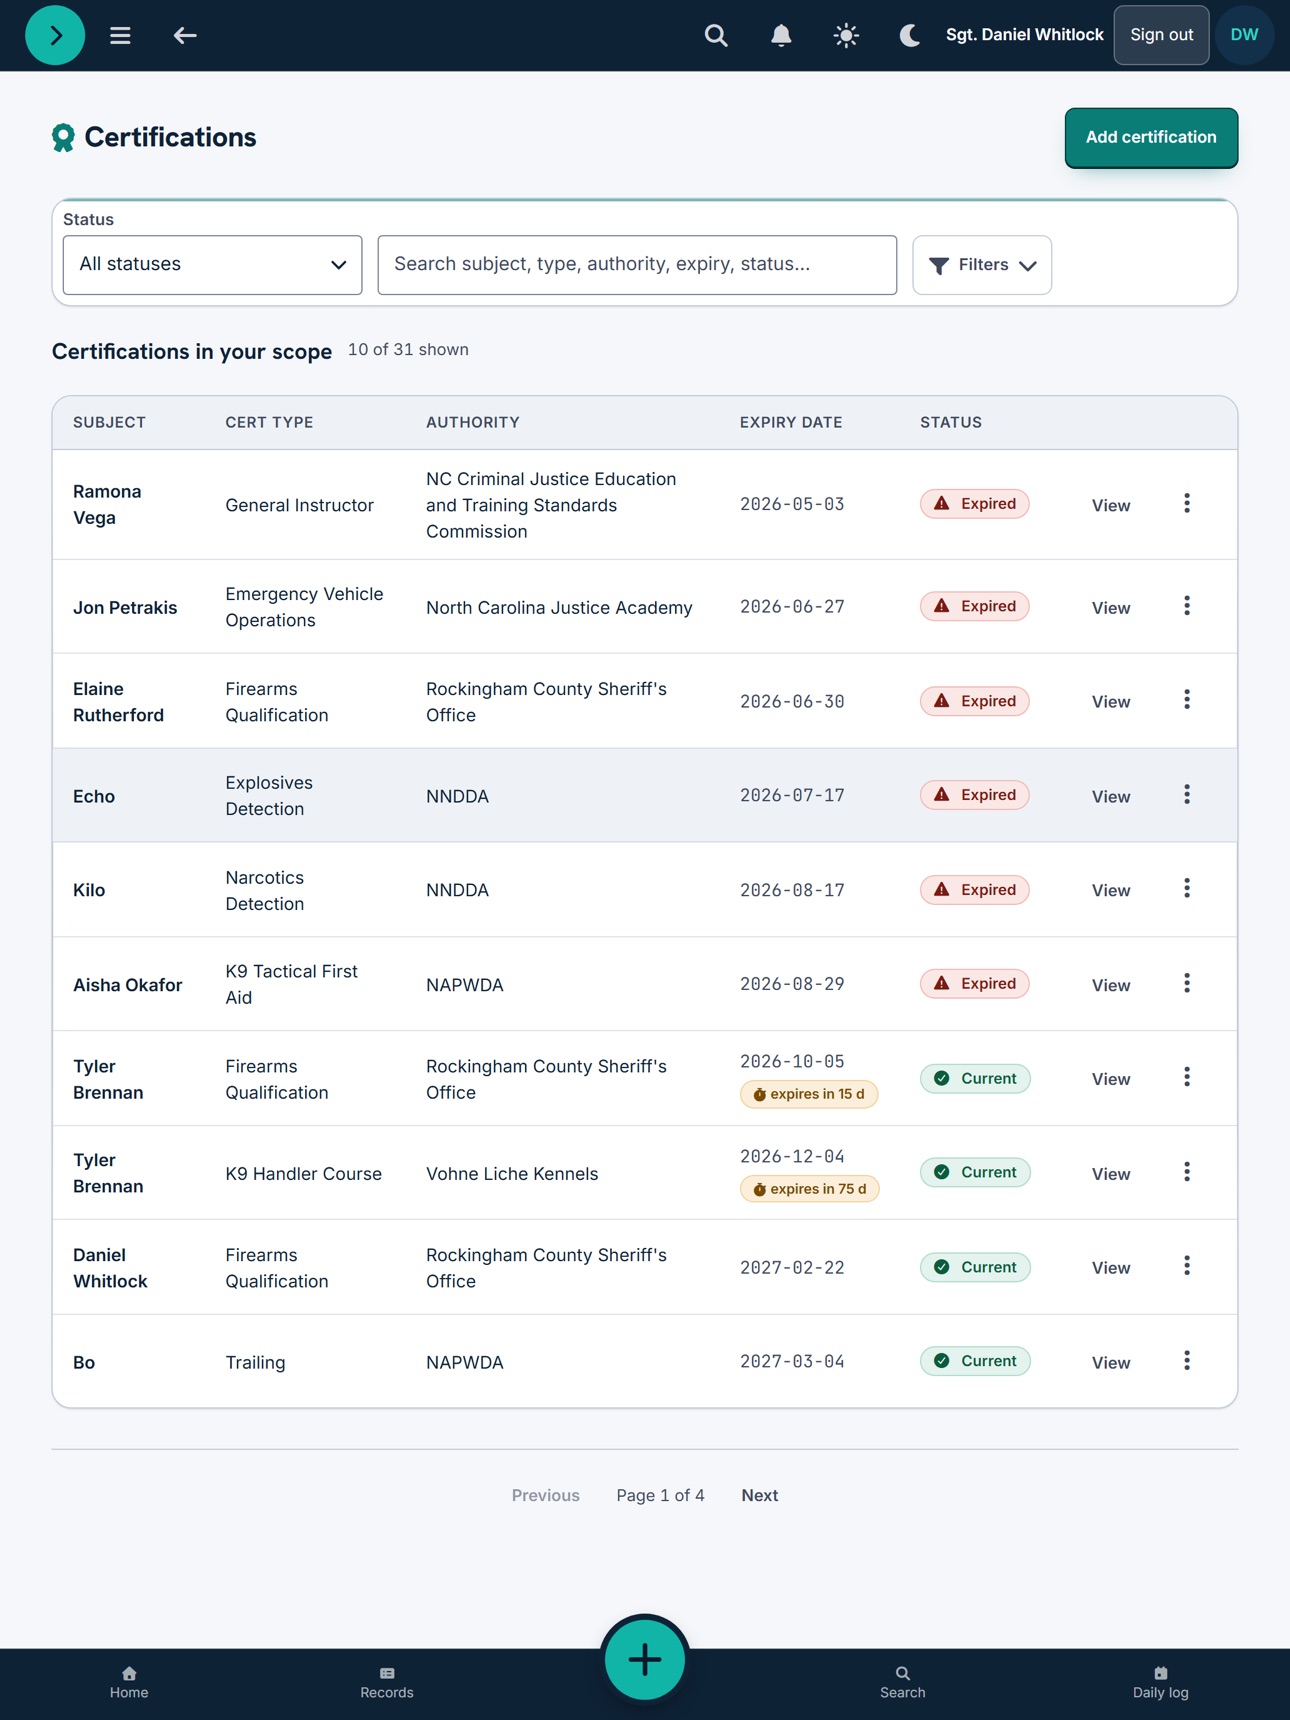Image resolution: width=1290 pixels, height=1720 pixels.
Task: View Jon Petrakis certification details
Action: click(1111, 608)
